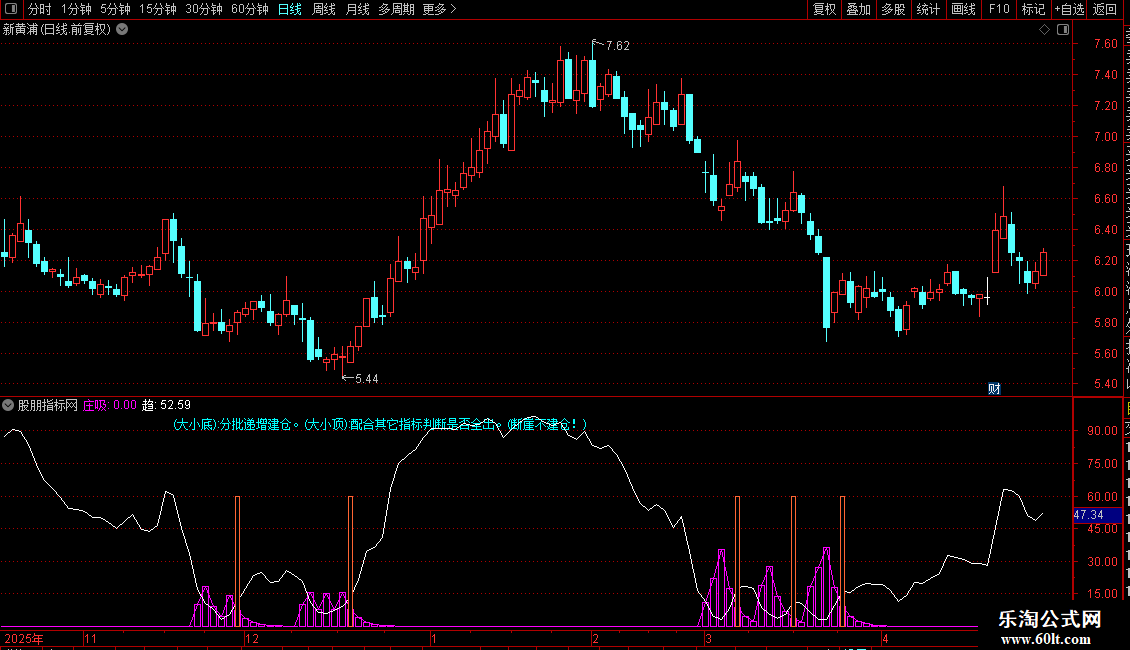Click the 47.34 current value tag

pos(1098,515)
